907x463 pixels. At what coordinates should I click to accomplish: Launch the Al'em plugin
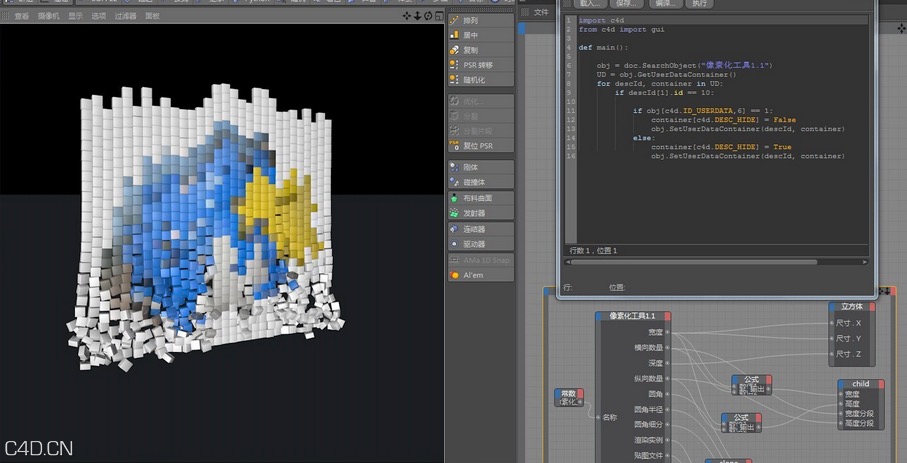pos(481,275)
